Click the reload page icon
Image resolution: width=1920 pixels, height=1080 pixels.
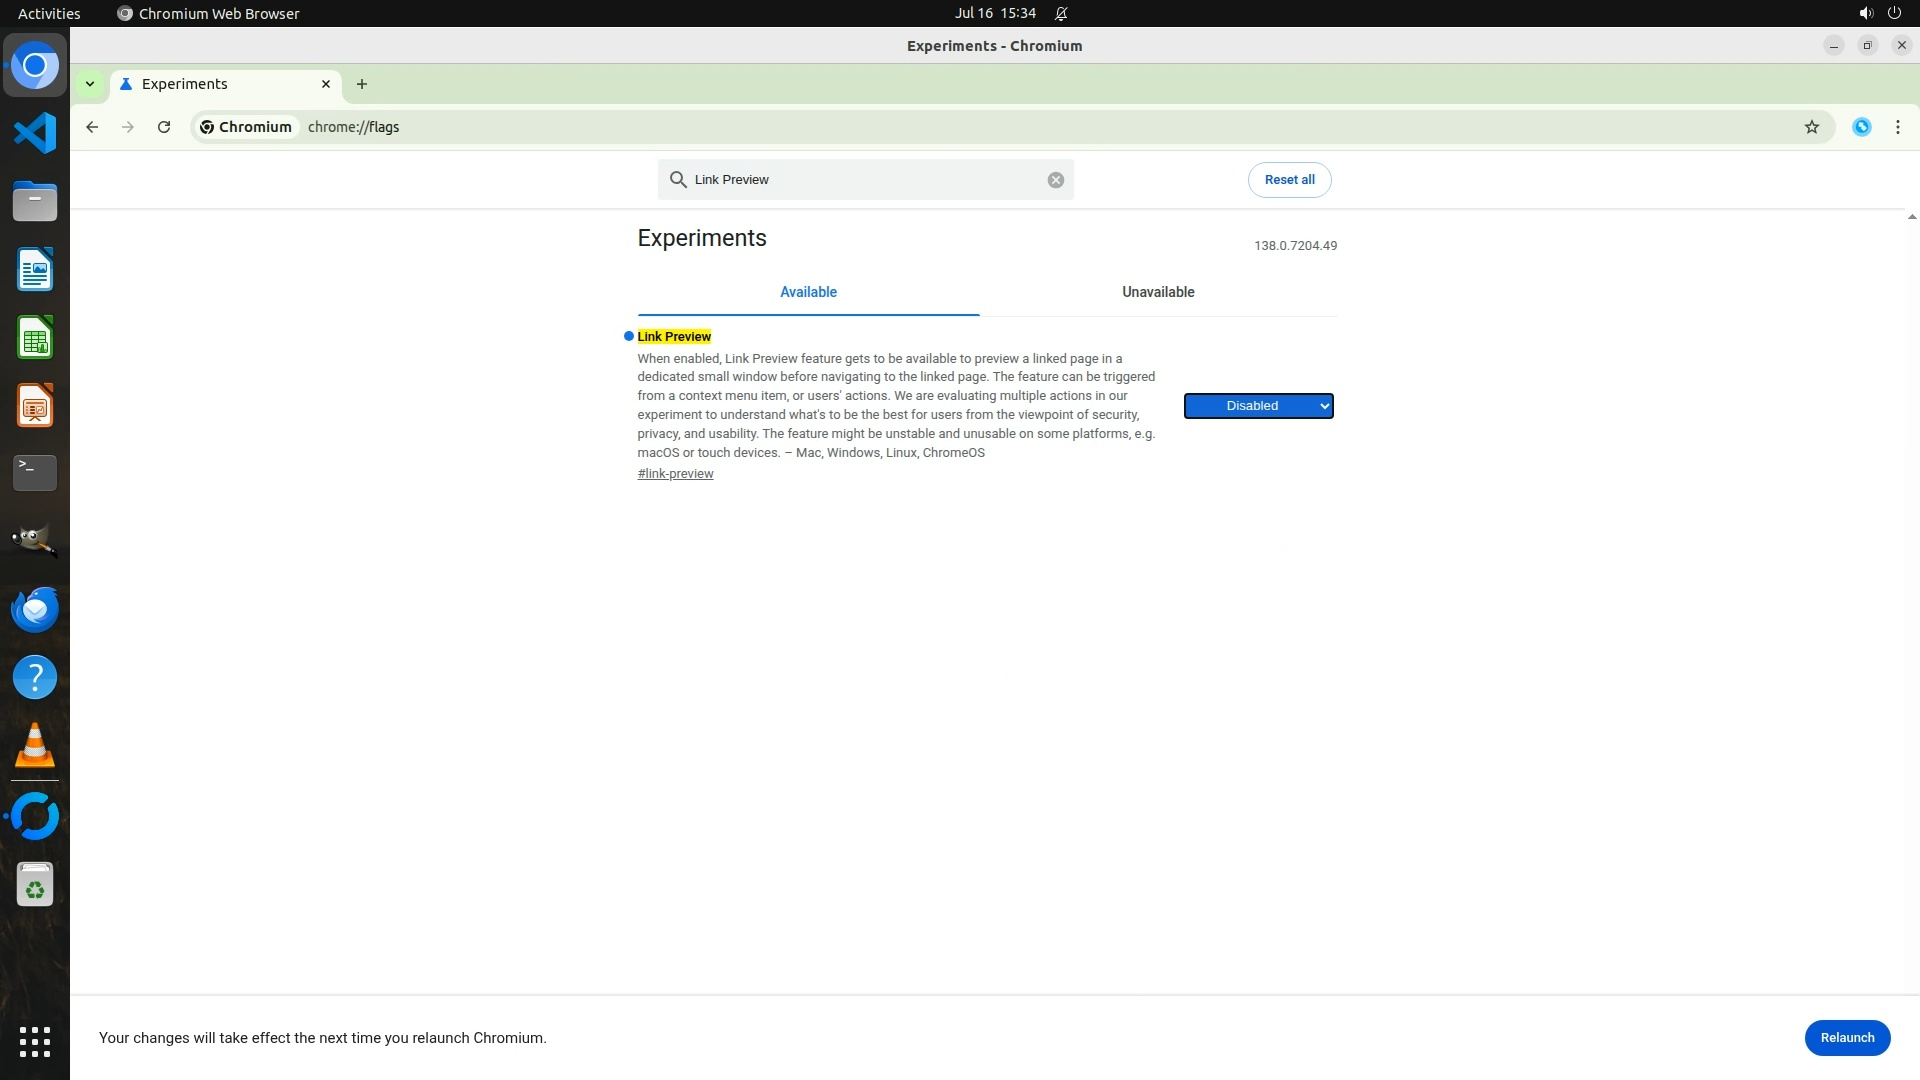click(x=164, y=127)
